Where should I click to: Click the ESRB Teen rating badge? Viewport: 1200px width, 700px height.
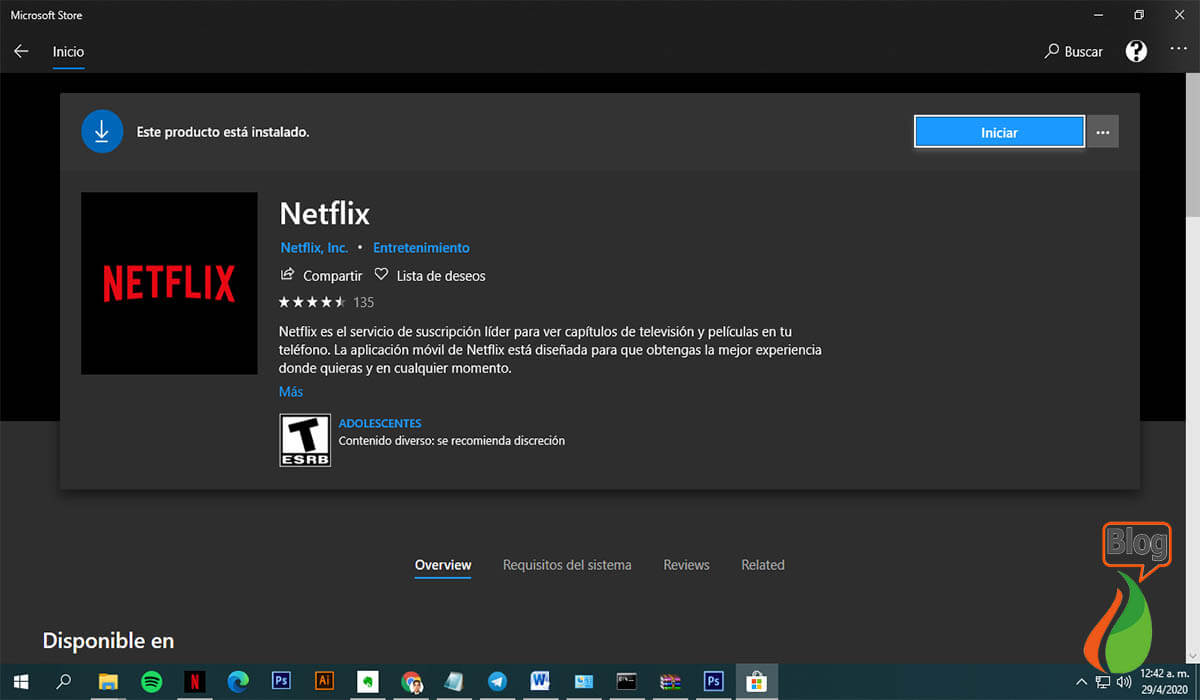pos(305,440)
